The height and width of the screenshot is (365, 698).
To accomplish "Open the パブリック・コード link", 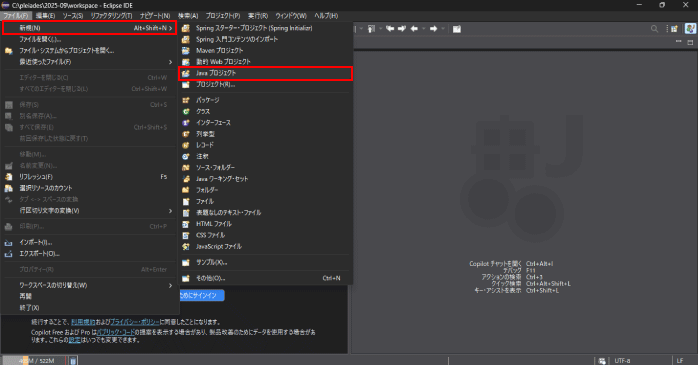I will coord(115,332).
